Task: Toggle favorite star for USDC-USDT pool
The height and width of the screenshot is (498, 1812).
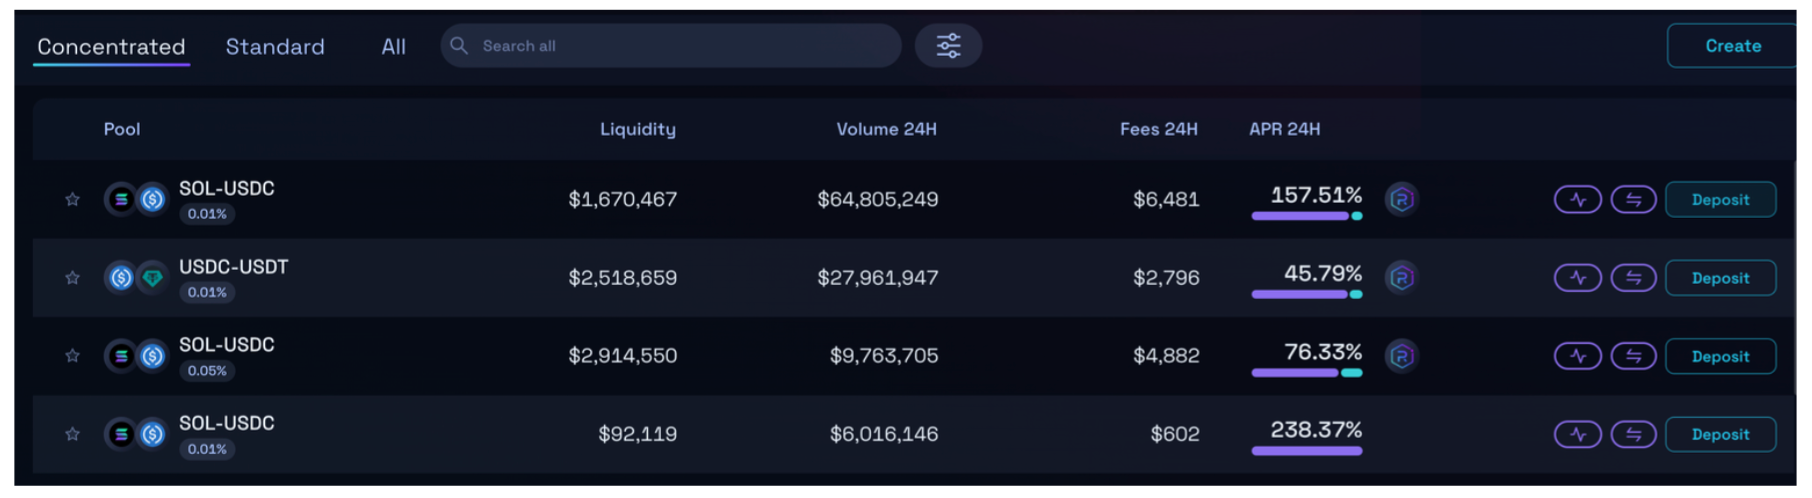Action: 72,277
